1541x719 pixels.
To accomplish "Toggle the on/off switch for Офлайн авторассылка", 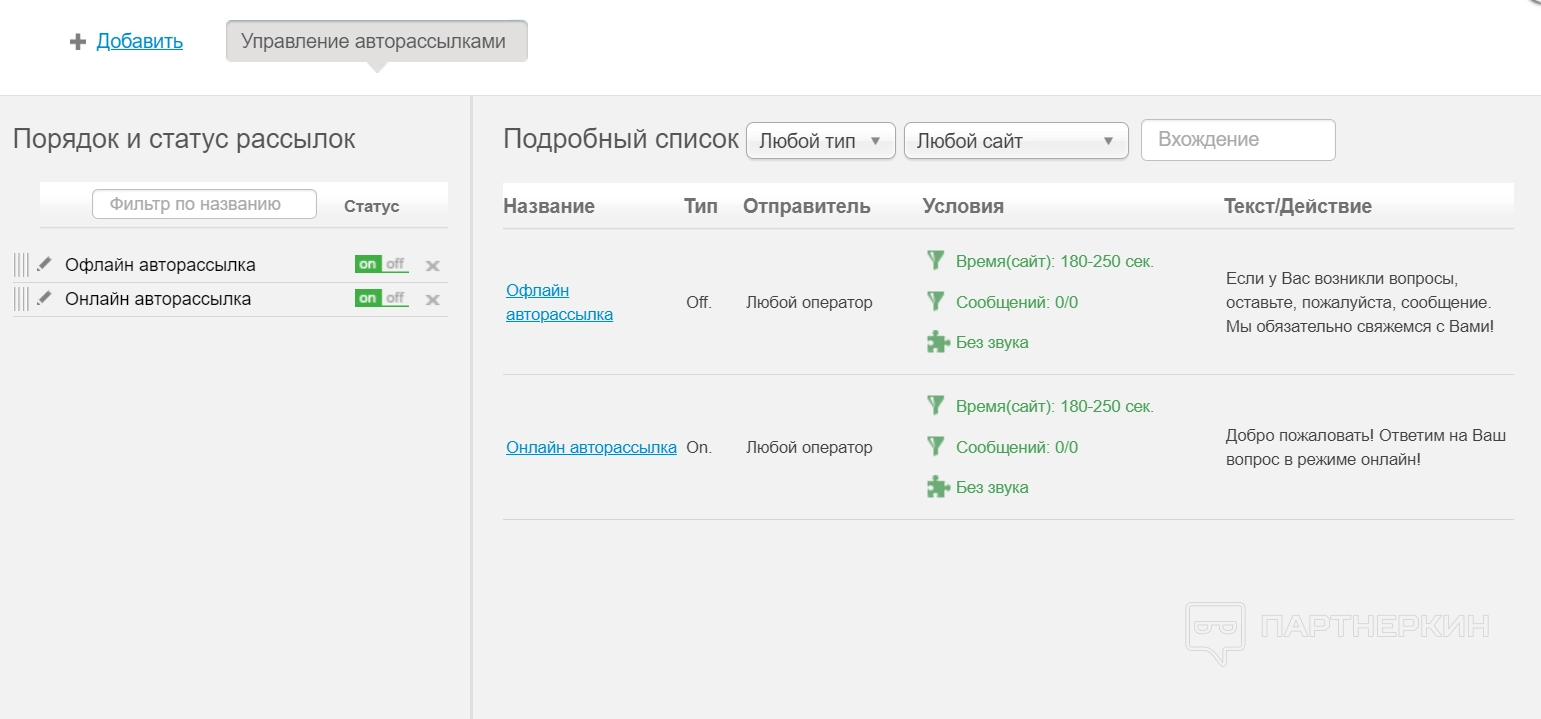I will point(381,265).
